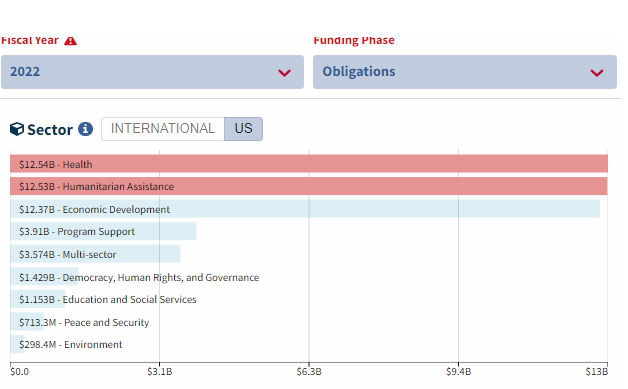The width and height of the screenshot is (628, 389).
Task: Click the Funding Phase label
Action: (354, 40)
